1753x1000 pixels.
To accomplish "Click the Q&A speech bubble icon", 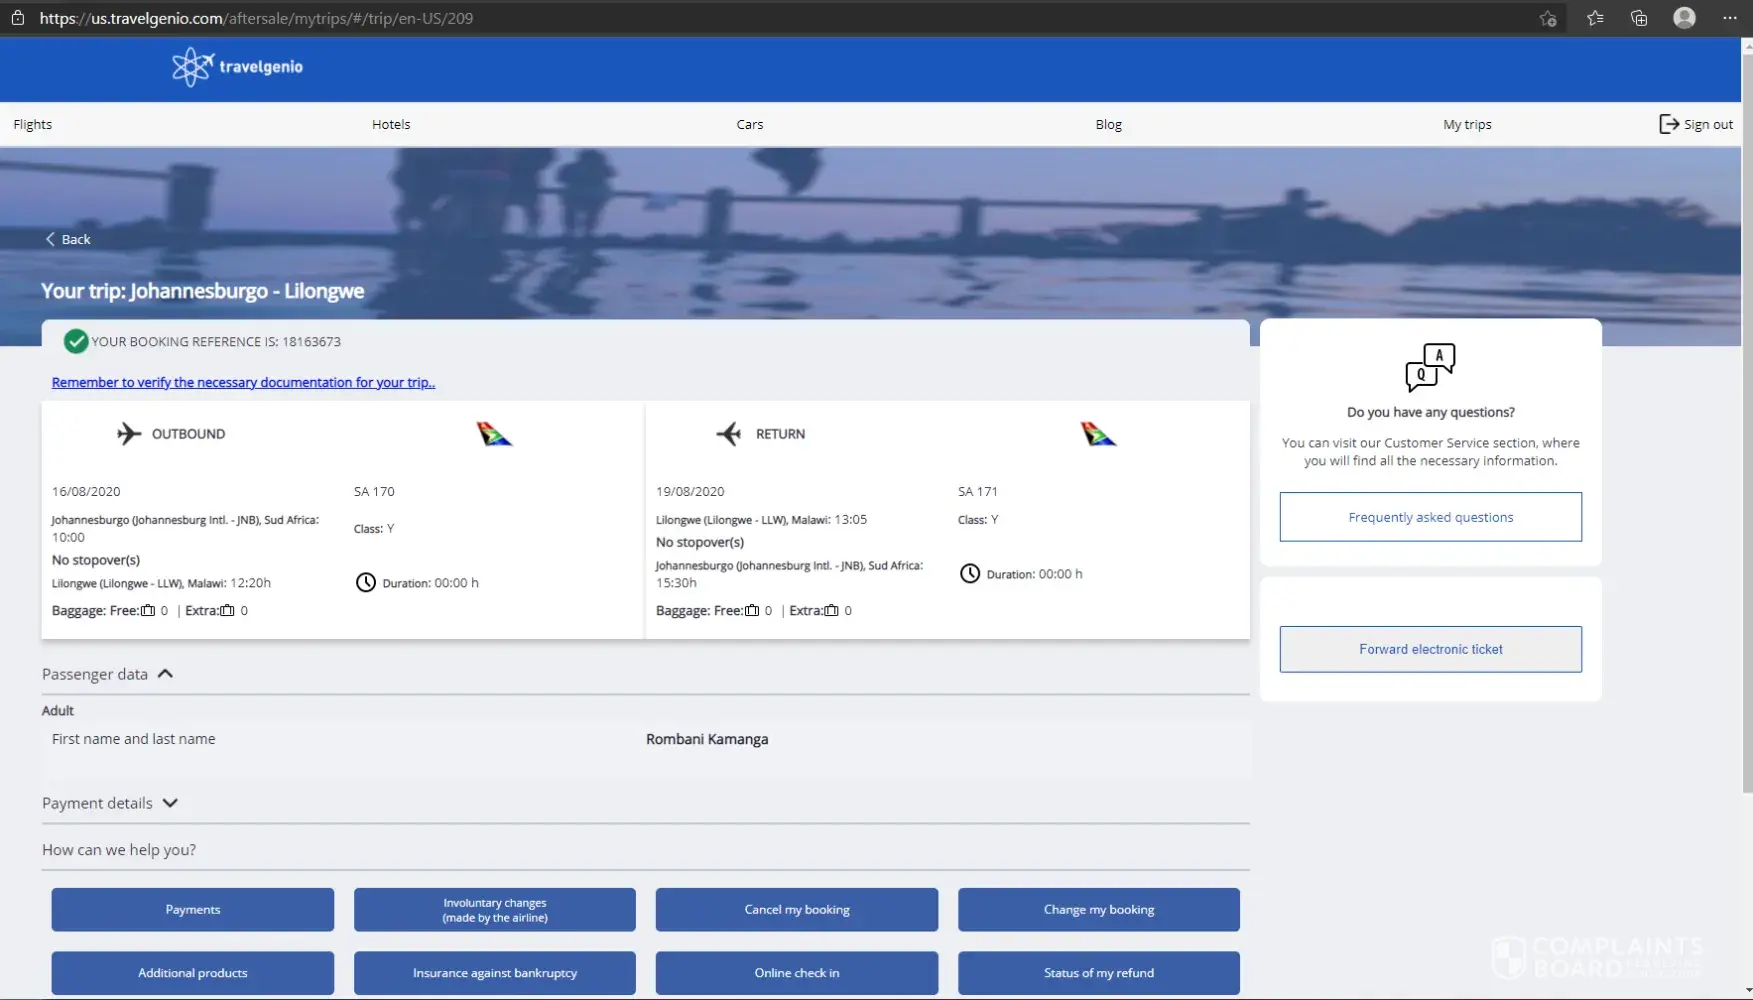I will tap(1430, 367).
